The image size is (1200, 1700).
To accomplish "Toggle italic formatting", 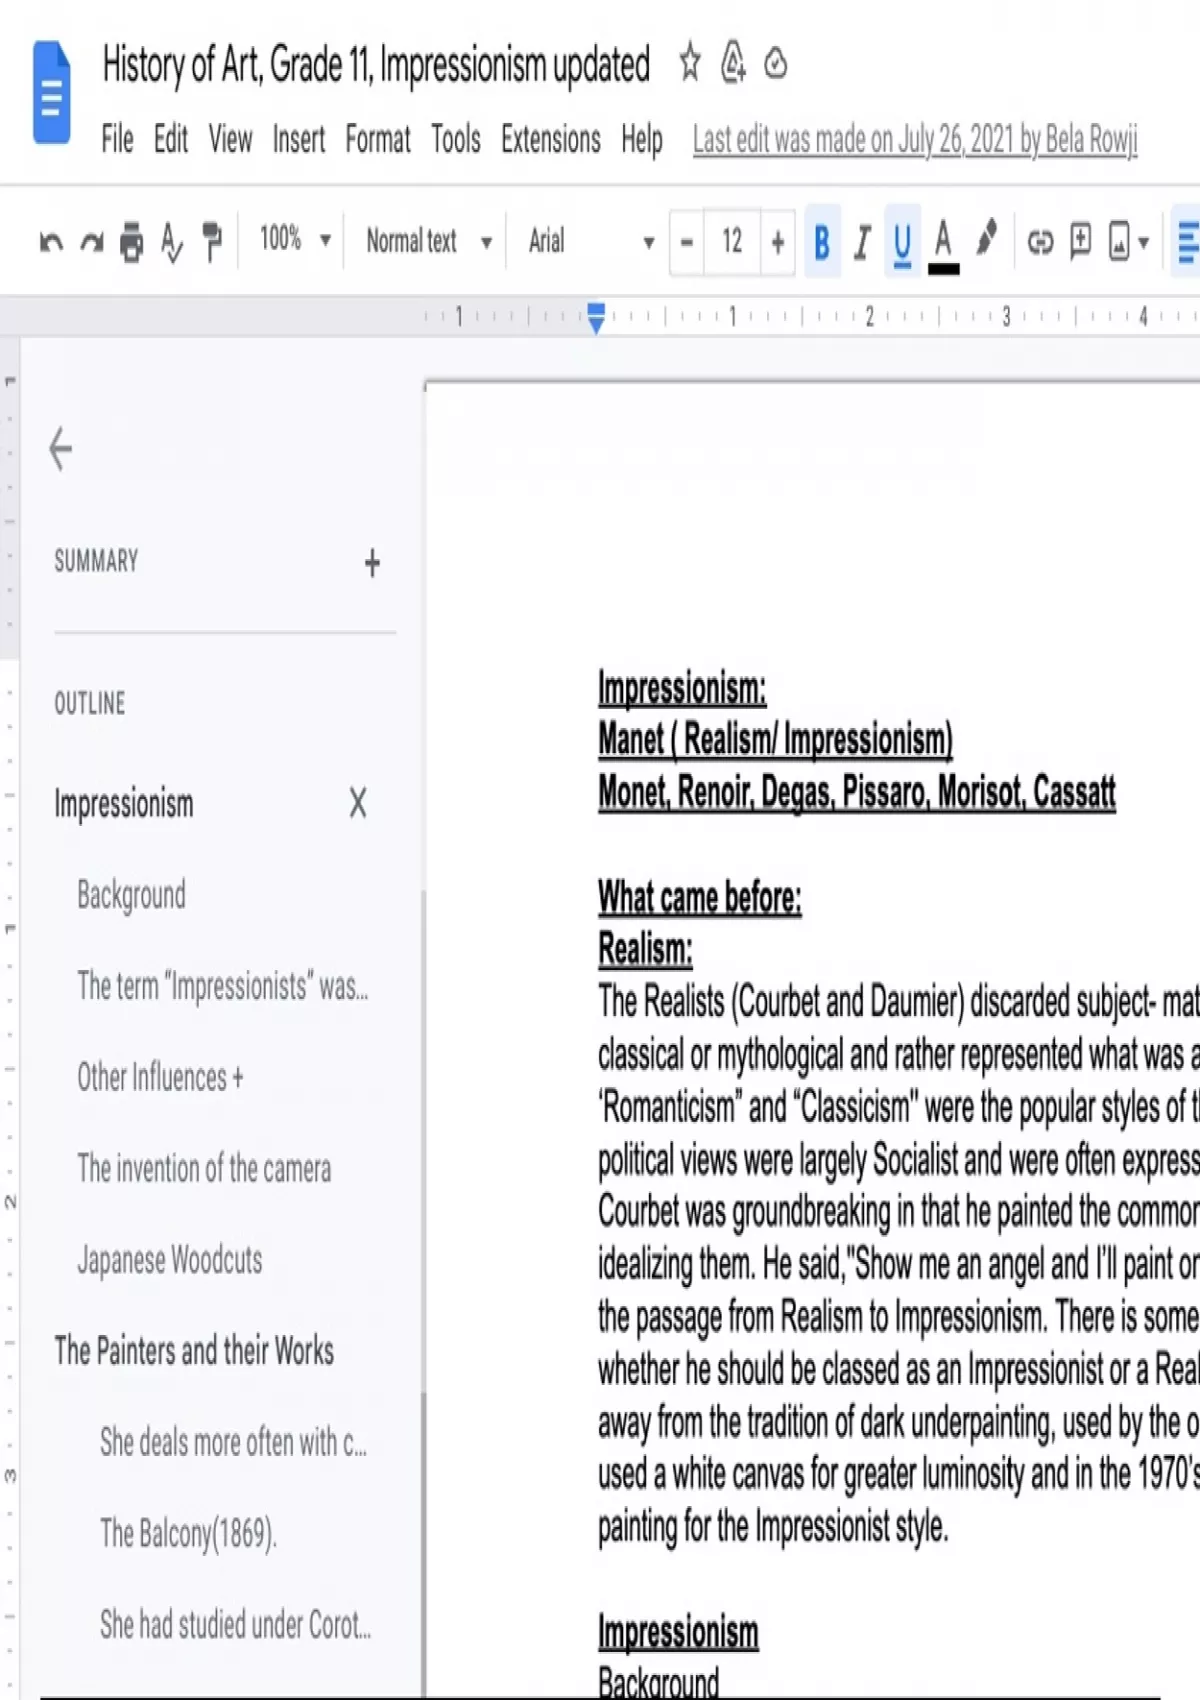I will pyautogui.click(x=862, y=242).
